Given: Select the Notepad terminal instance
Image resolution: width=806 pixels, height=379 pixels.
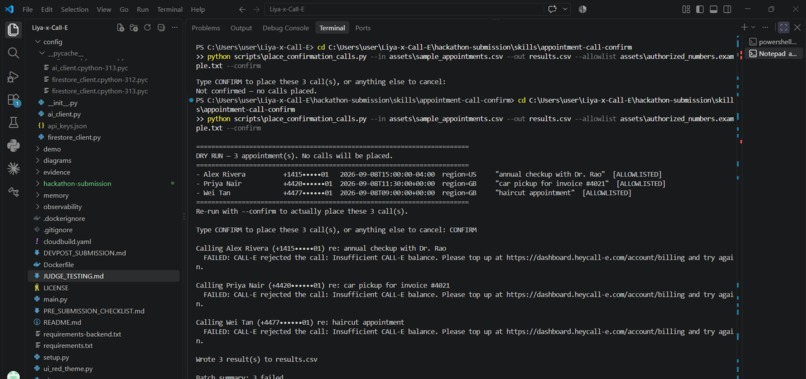Looking at the screenshot, I should click(773, 53).
